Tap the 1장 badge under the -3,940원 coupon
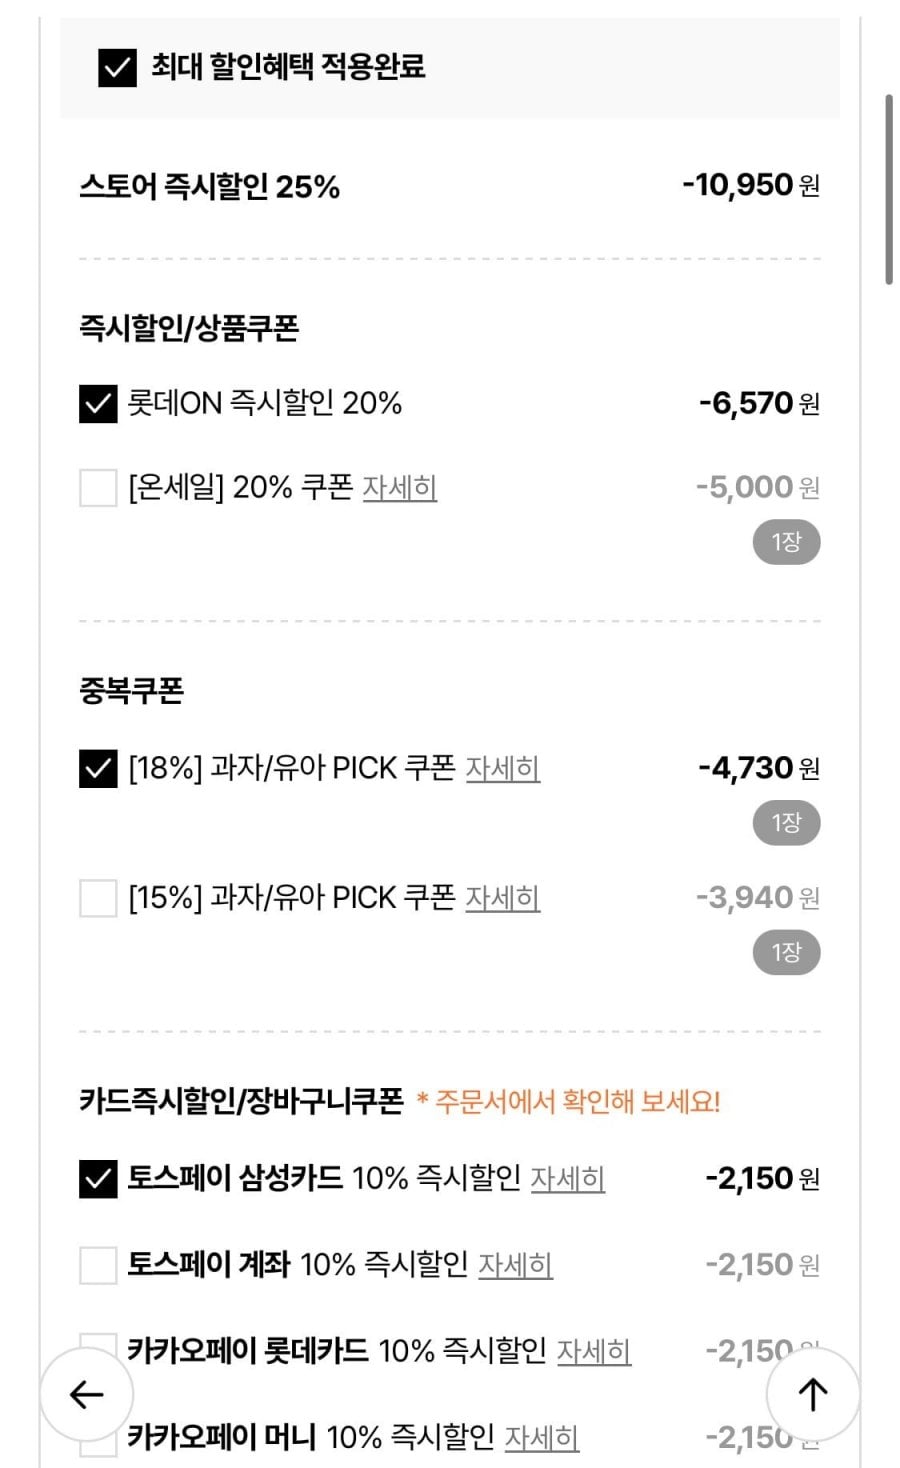 pos(786,953)
